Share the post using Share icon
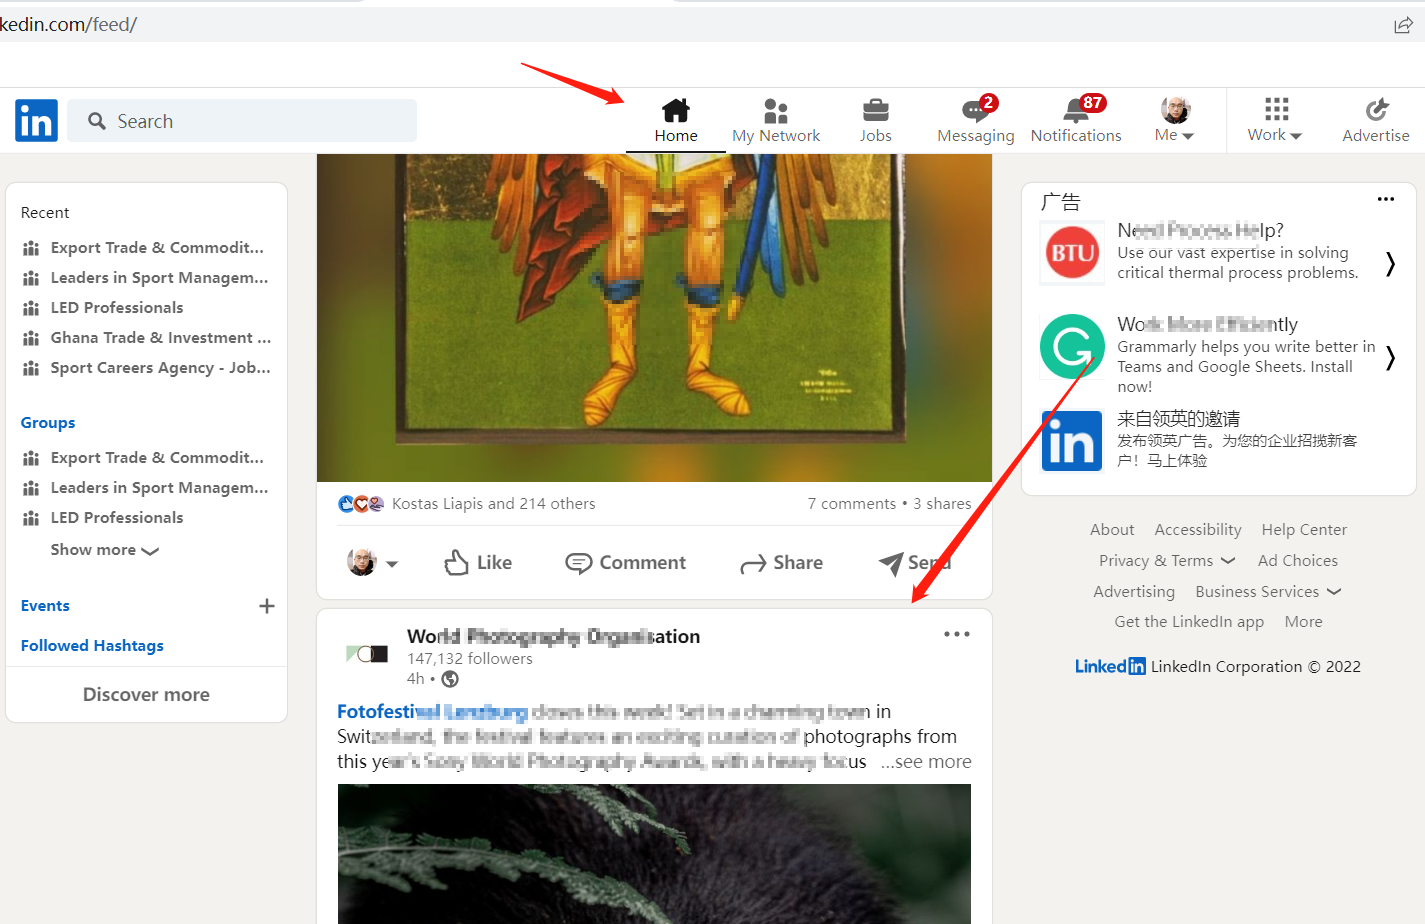Screen dimensions: 1425x924 click(x=782, y=563)
